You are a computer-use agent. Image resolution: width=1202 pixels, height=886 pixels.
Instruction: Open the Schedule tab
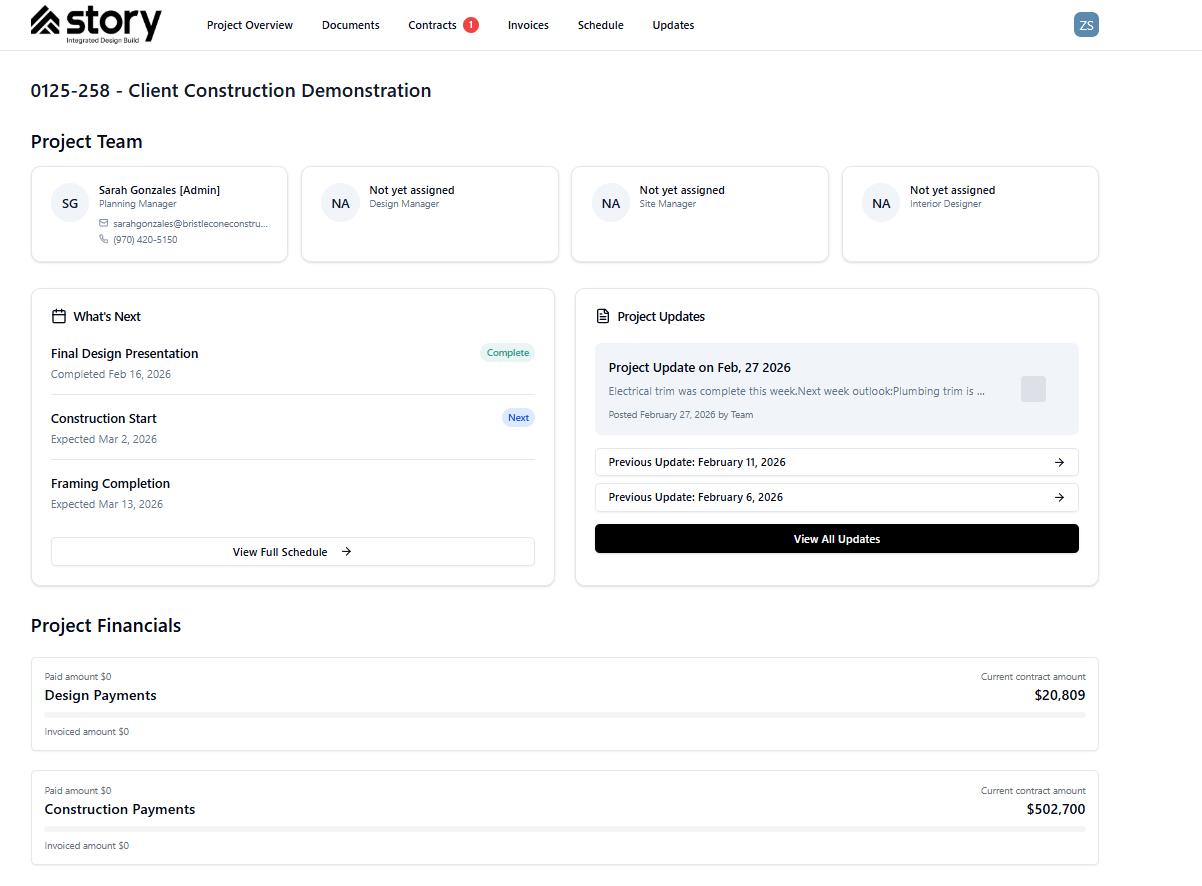coord(600,25)
